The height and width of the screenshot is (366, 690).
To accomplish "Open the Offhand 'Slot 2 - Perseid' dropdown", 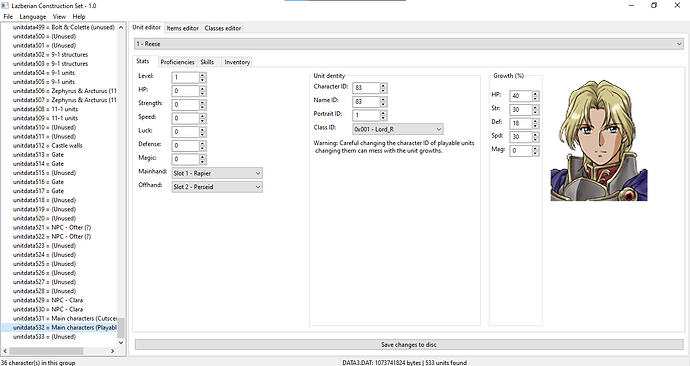I will (x=217, y=187).
